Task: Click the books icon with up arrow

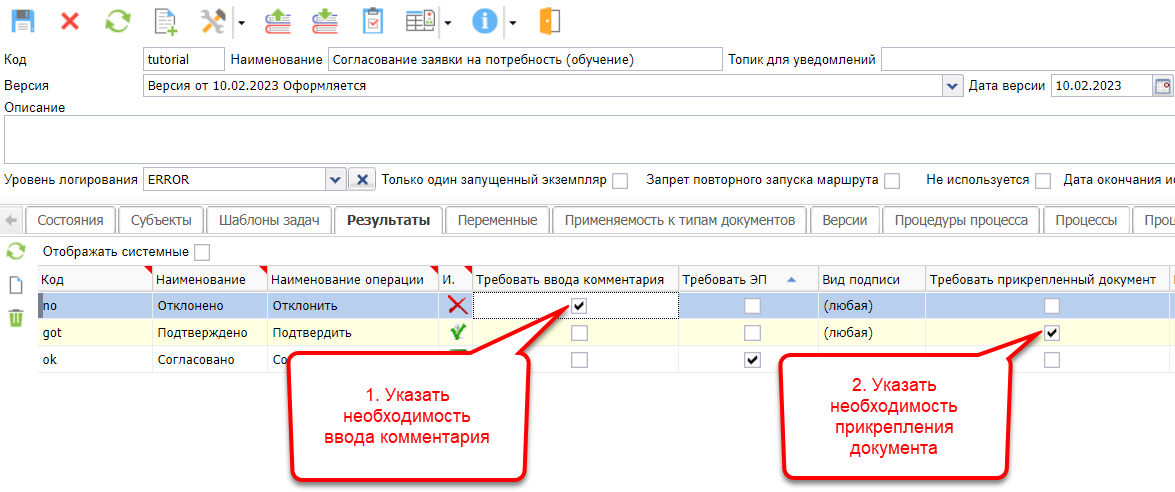Action: click(x=277, y=21)
